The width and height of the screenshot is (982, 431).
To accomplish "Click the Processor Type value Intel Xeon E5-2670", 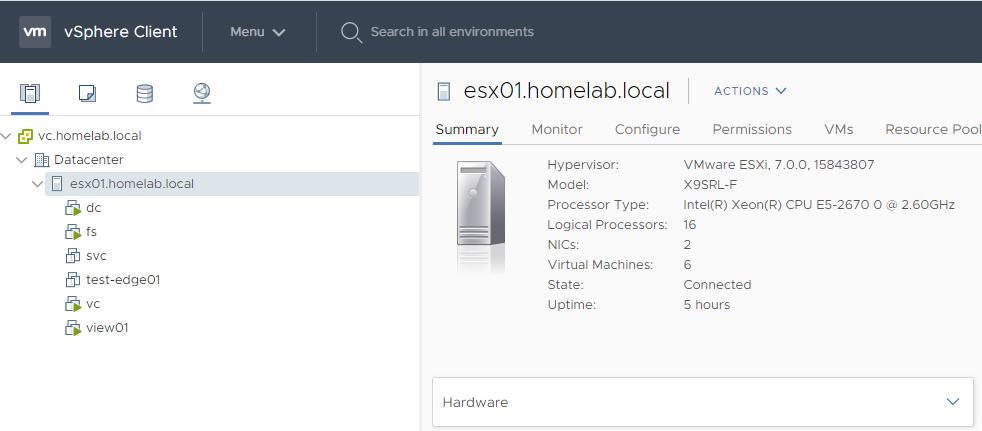I will [819, 205].
